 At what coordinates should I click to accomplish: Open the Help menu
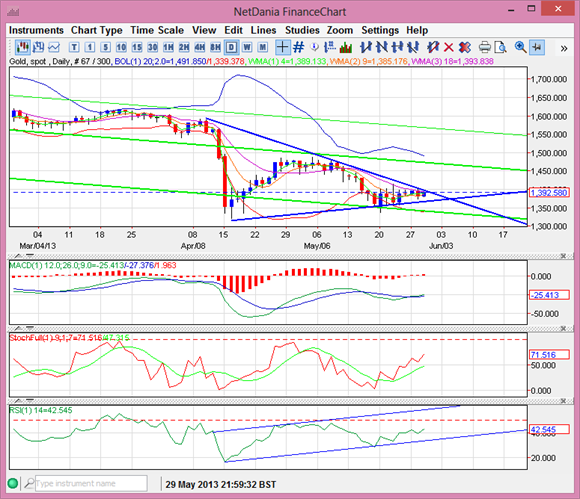pyautogui.click(x=417, y=30)
